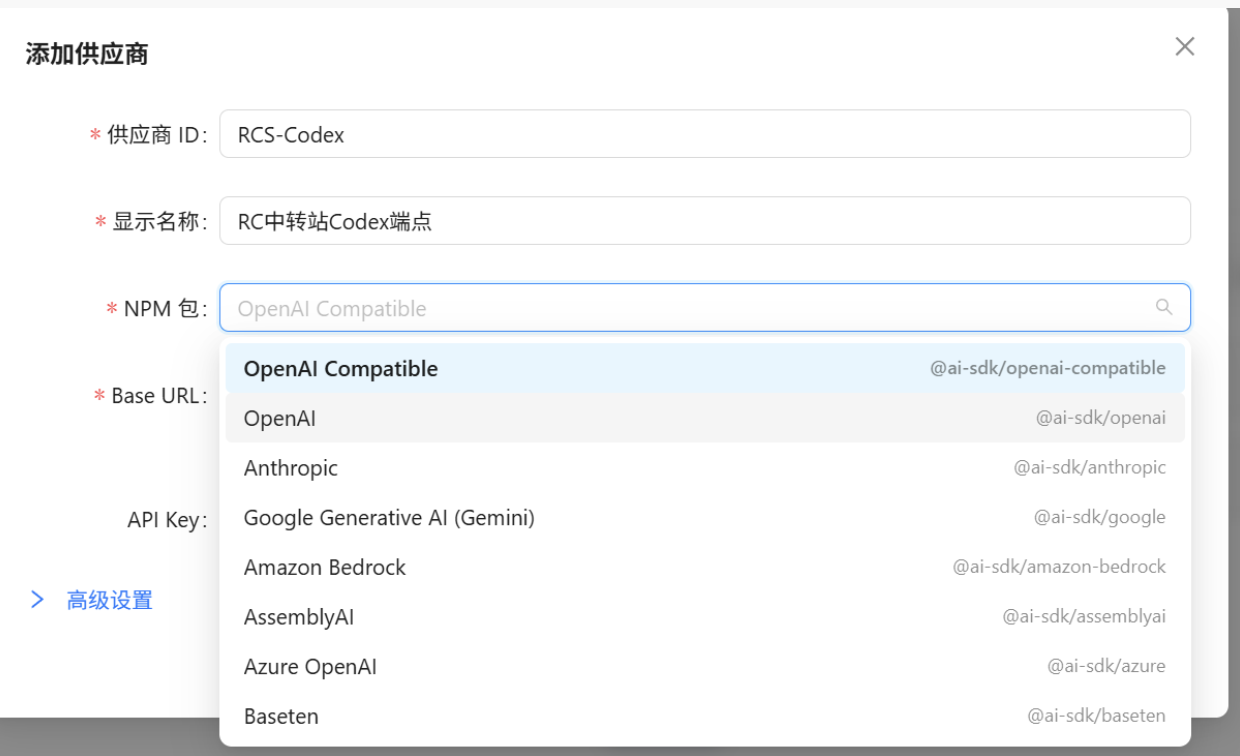1240x756 pixels.
Task: Close the 添加供应商 dialog
Action: point(1184,47)
